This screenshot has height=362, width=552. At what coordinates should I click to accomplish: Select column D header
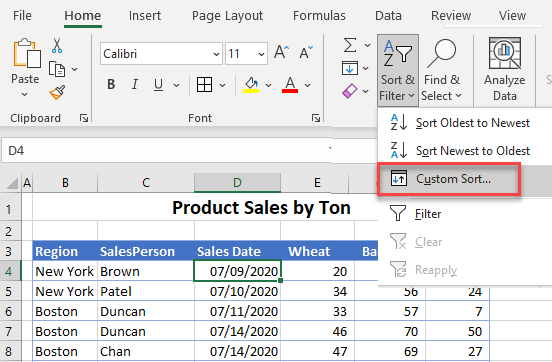(237, 182)
